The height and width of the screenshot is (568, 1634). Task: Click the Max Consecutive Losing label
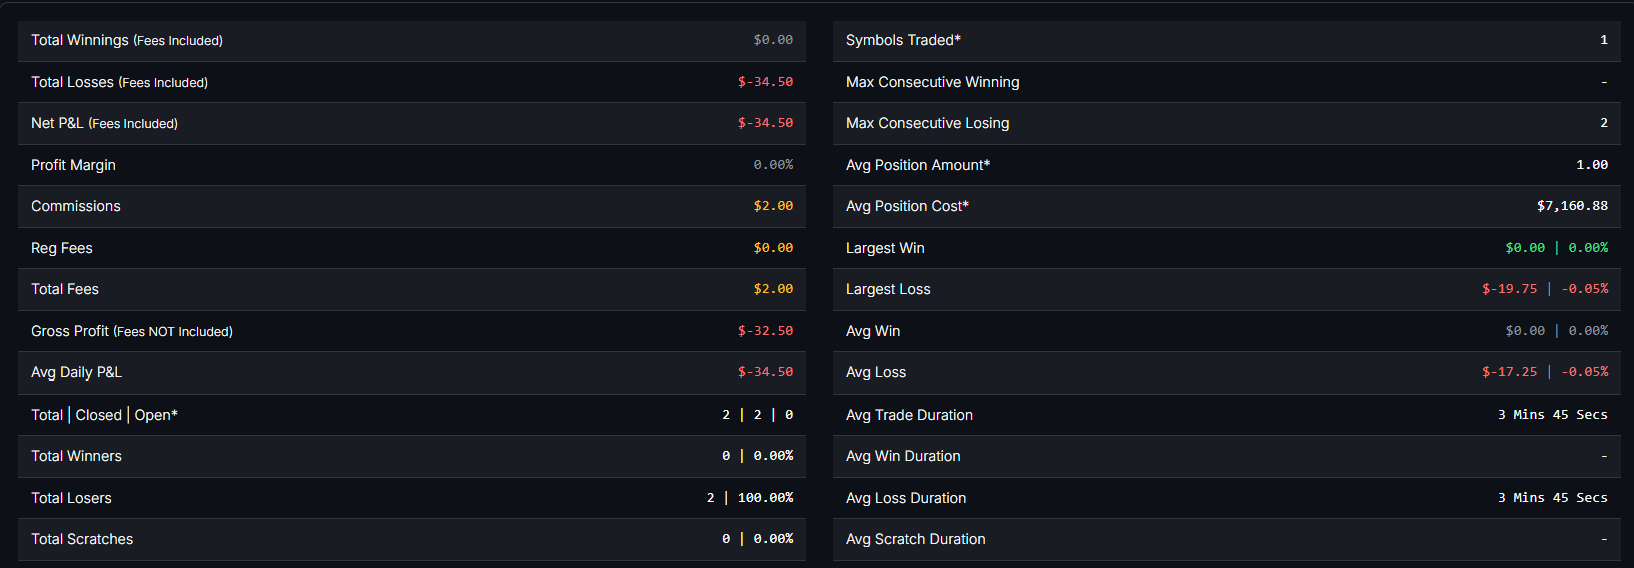(x=927, y=123)
